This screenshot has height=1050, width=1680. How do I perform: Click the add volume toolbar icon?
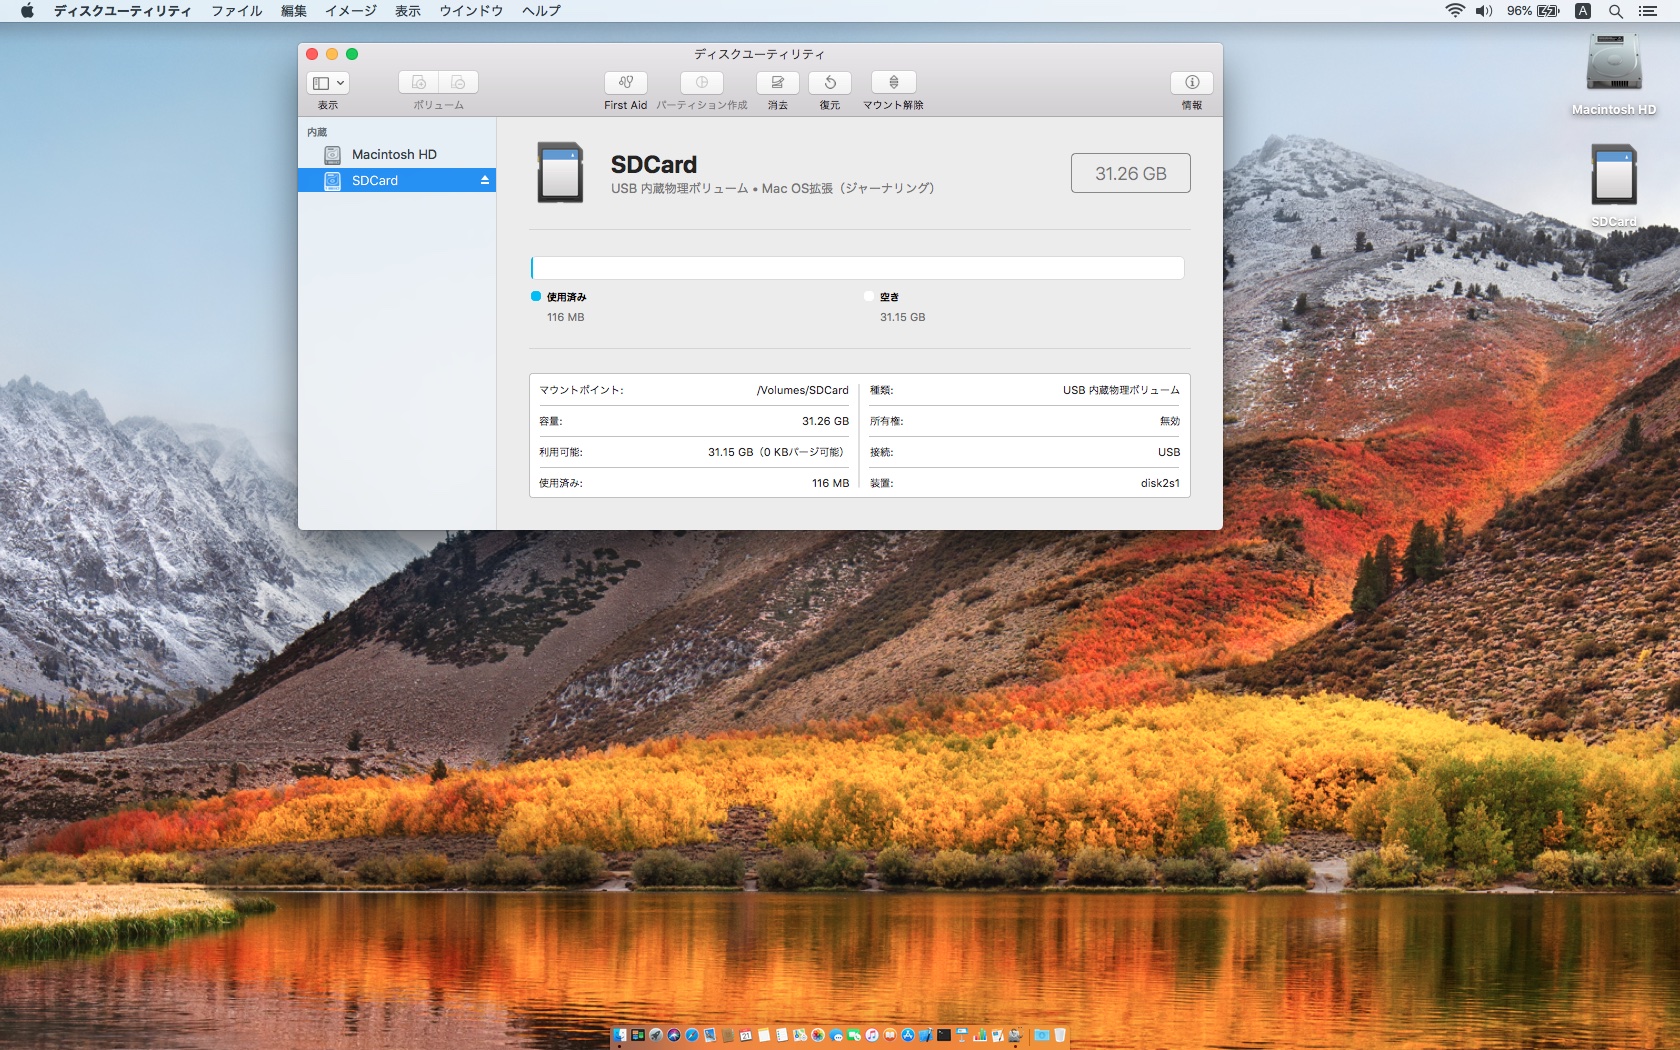419,82
